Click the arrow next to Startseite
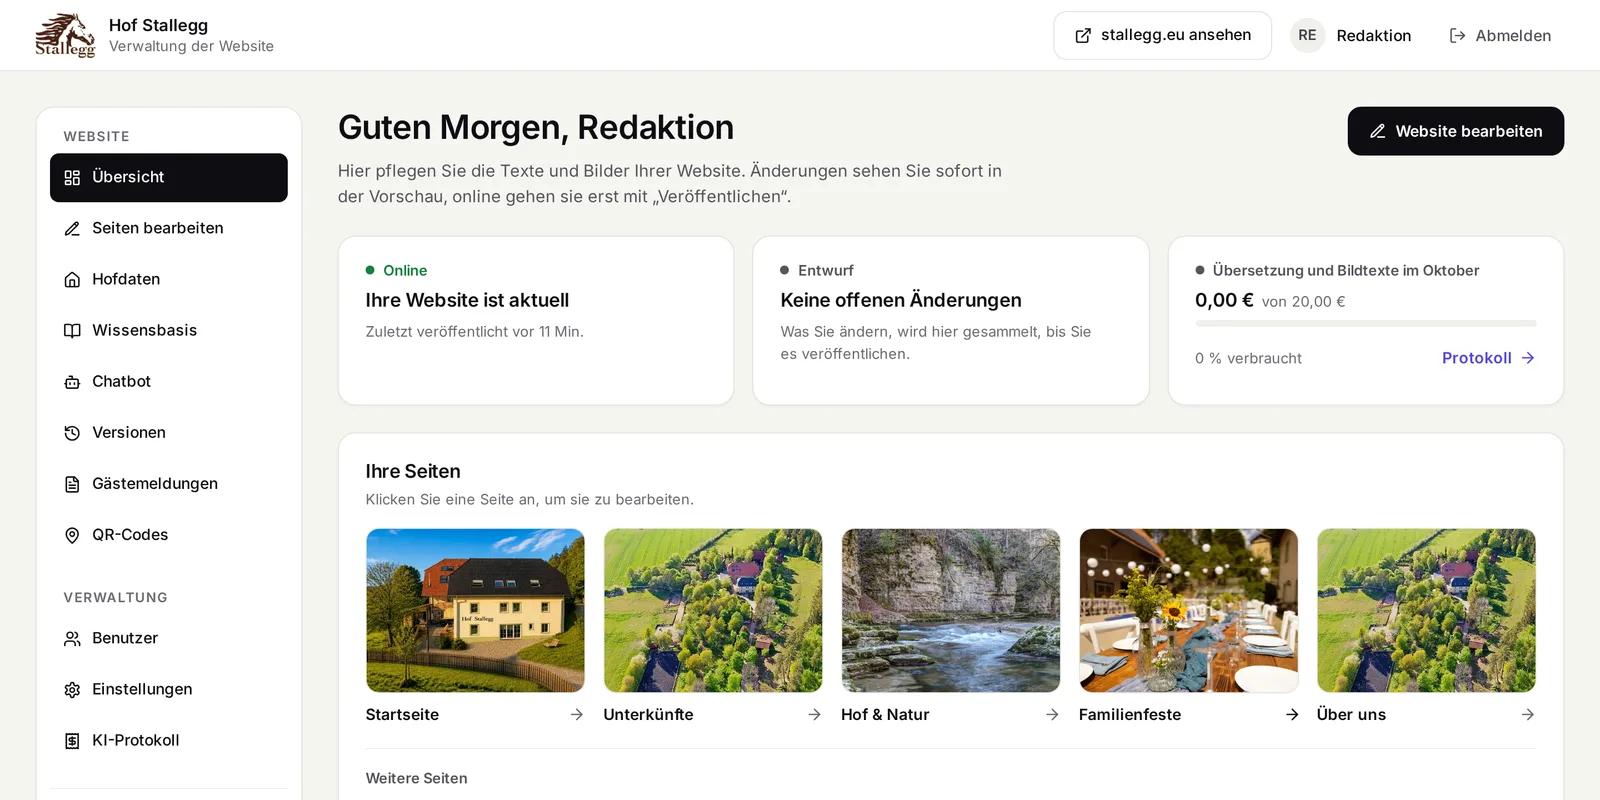The width and height of the screenshot is (1600, 800). 576,714
